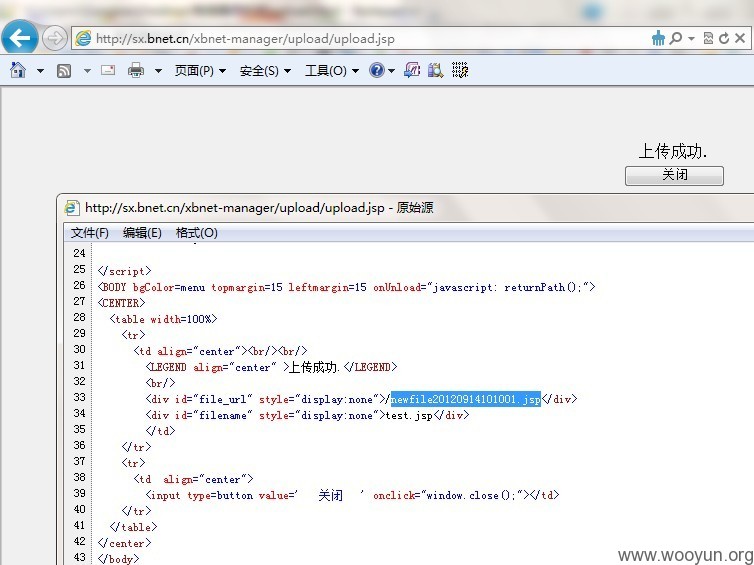The image size is (754, 565).
Task: Open 文件(F) menu in source viewer
Action: pos(90,233)
